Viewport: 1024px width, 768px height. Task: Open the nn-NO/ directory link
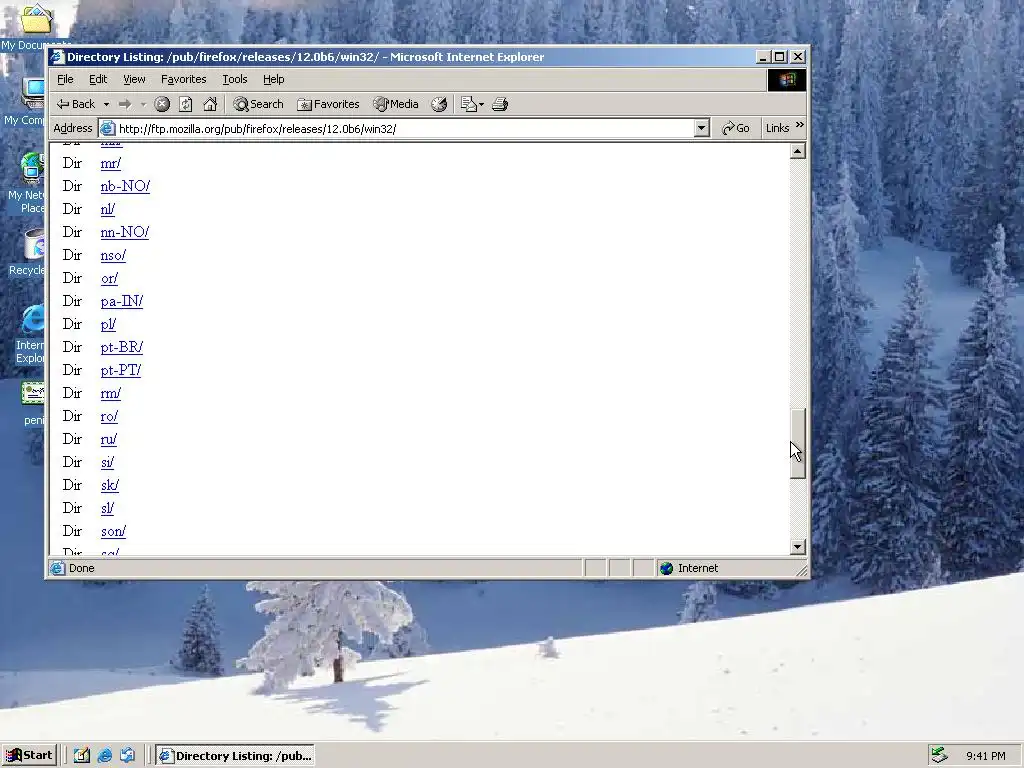(x=125, y=232)
